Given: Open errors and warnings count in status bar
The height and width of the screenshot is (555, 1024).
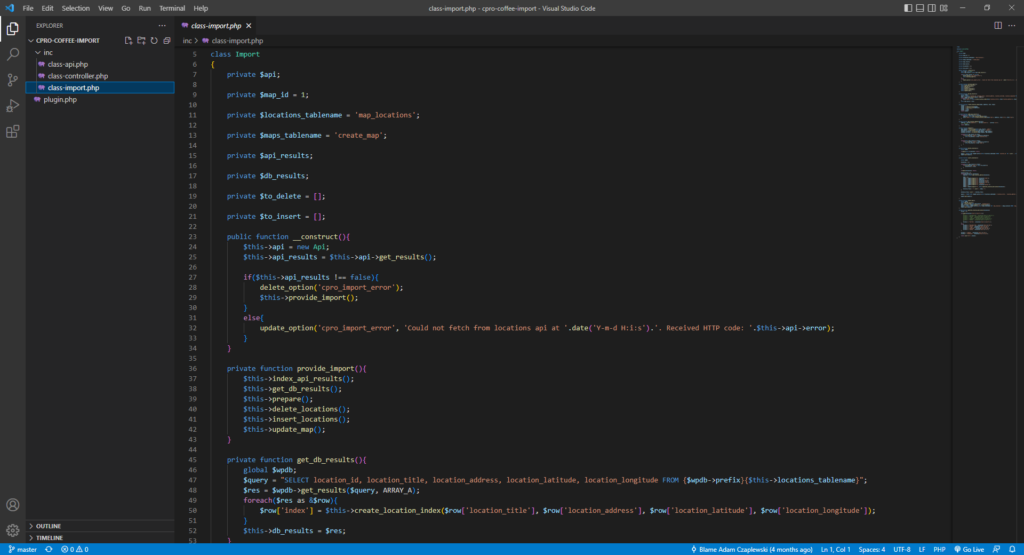Looking at the screenshot, I should tap(74, 550).
